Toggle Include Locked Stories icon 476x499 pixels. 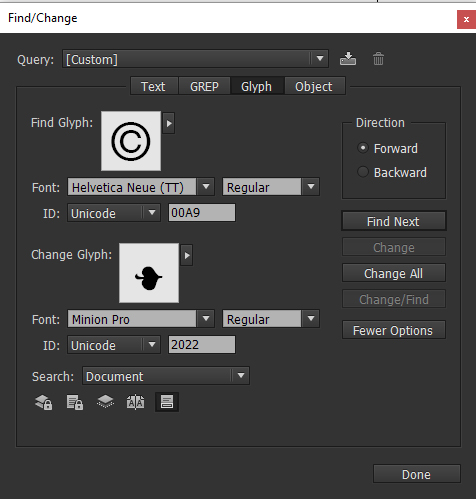(75, 402)
